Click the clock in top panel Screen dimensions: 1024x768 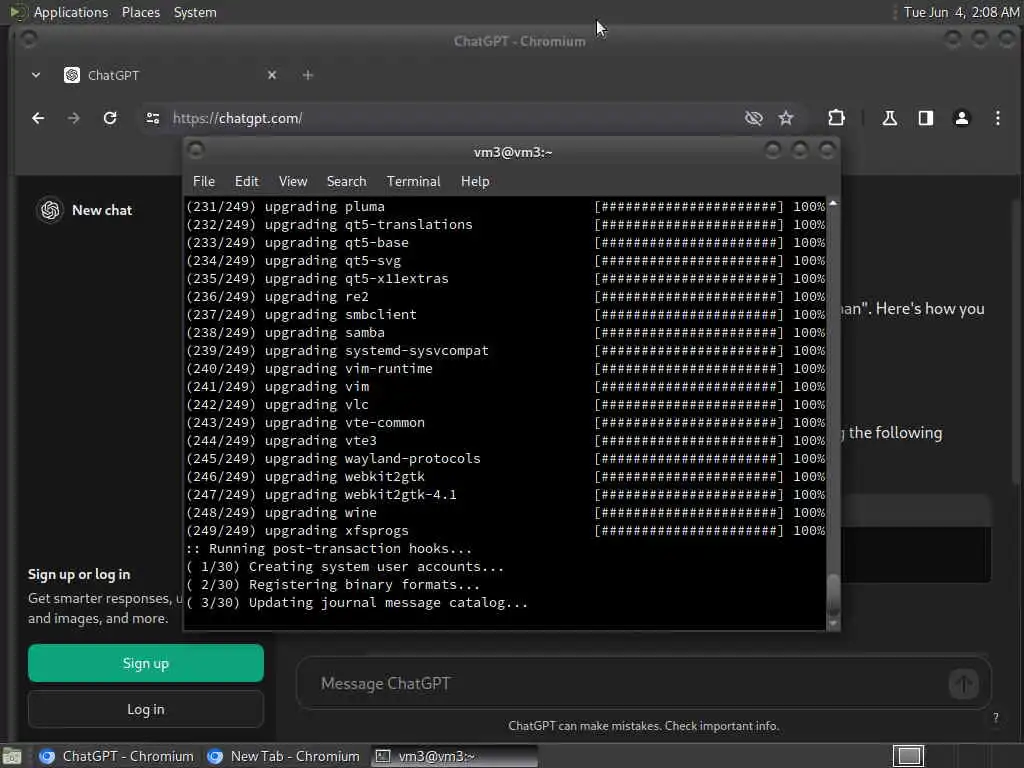pos(961,12)
